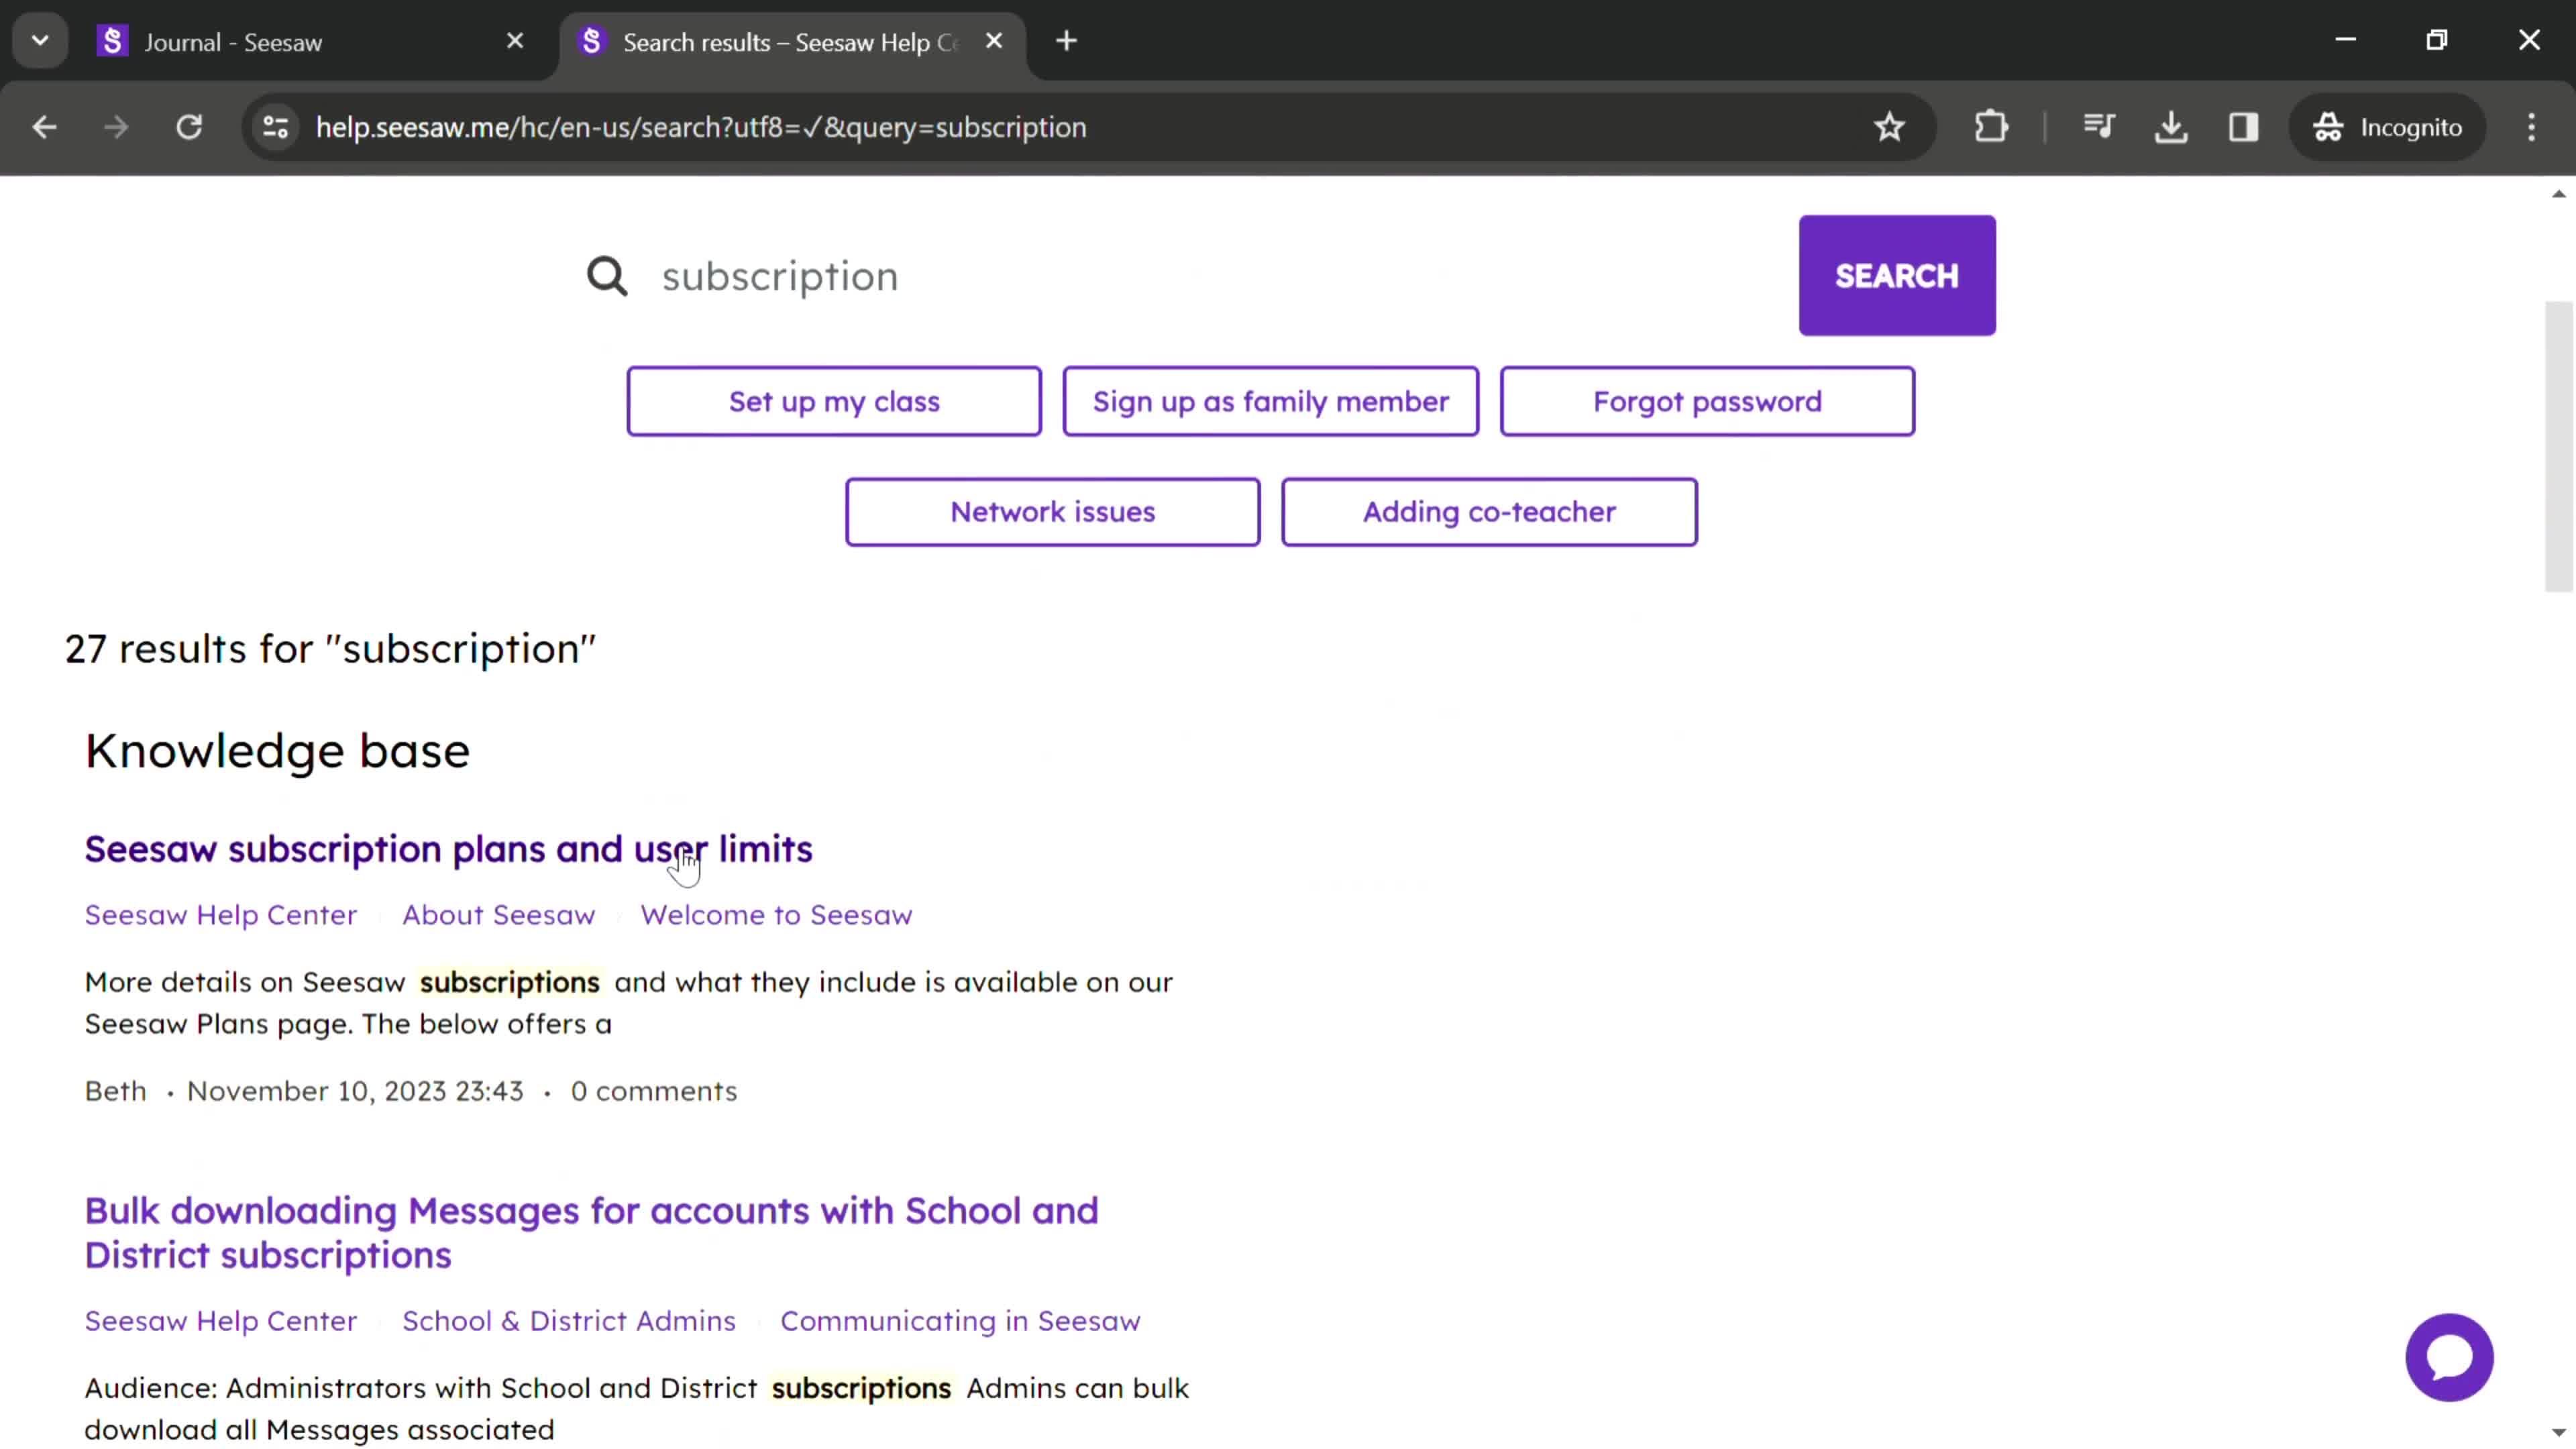
Task: Toggle the browser side panel
Action: (2243, 127)
